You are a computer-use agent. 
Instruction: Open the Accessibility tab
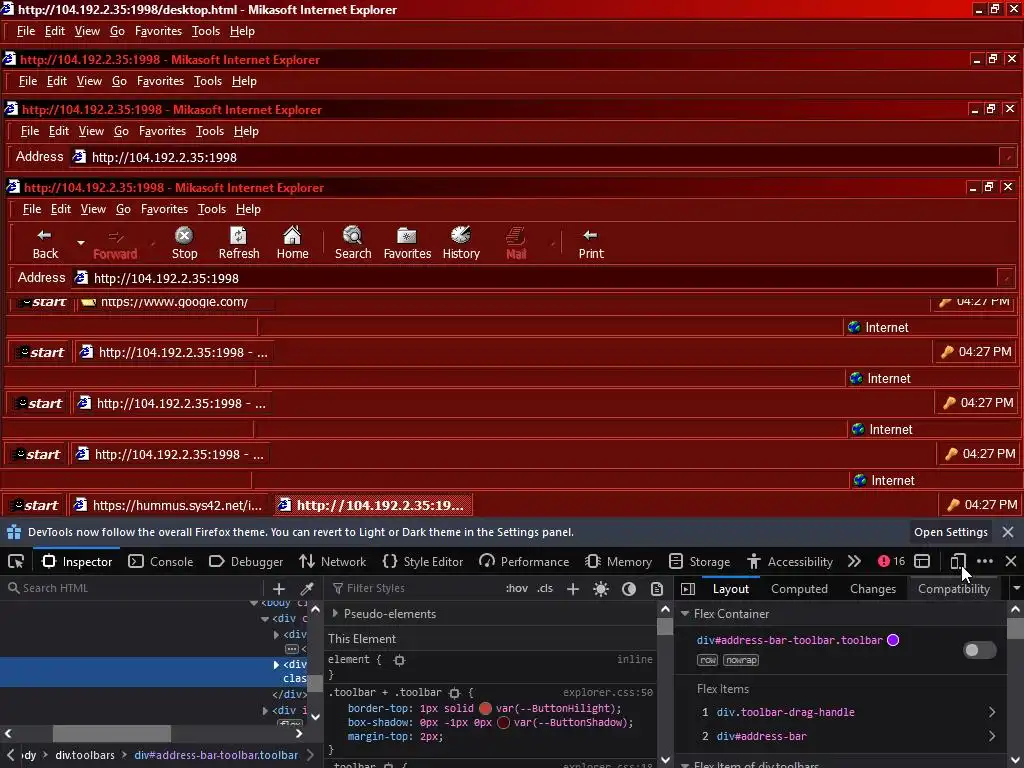pos(790,562)
